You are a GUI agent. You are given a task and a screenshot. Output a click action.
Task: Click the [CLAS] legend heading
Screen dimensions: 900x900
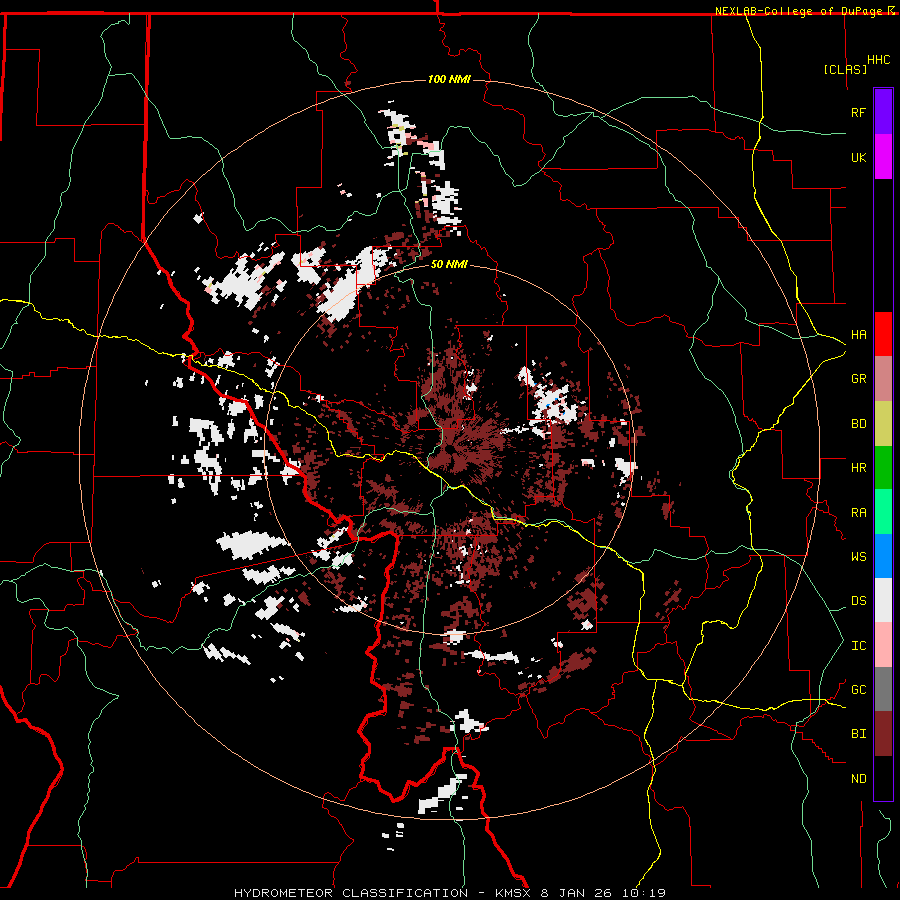pyautogui.click(x=845, y=69)
